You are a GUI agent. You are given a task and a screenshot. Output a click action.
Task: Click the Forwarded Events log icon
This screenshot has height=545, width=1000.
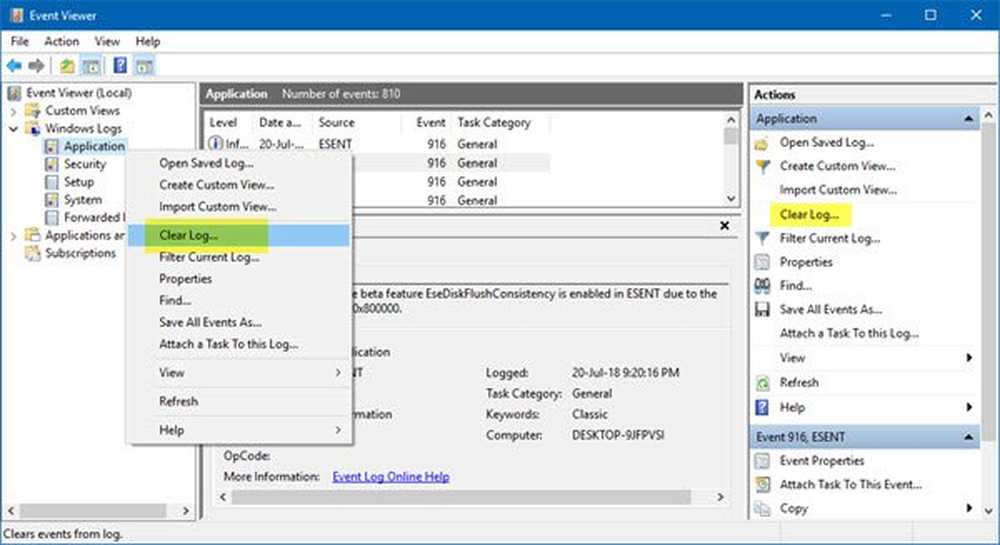coord(52,218)
